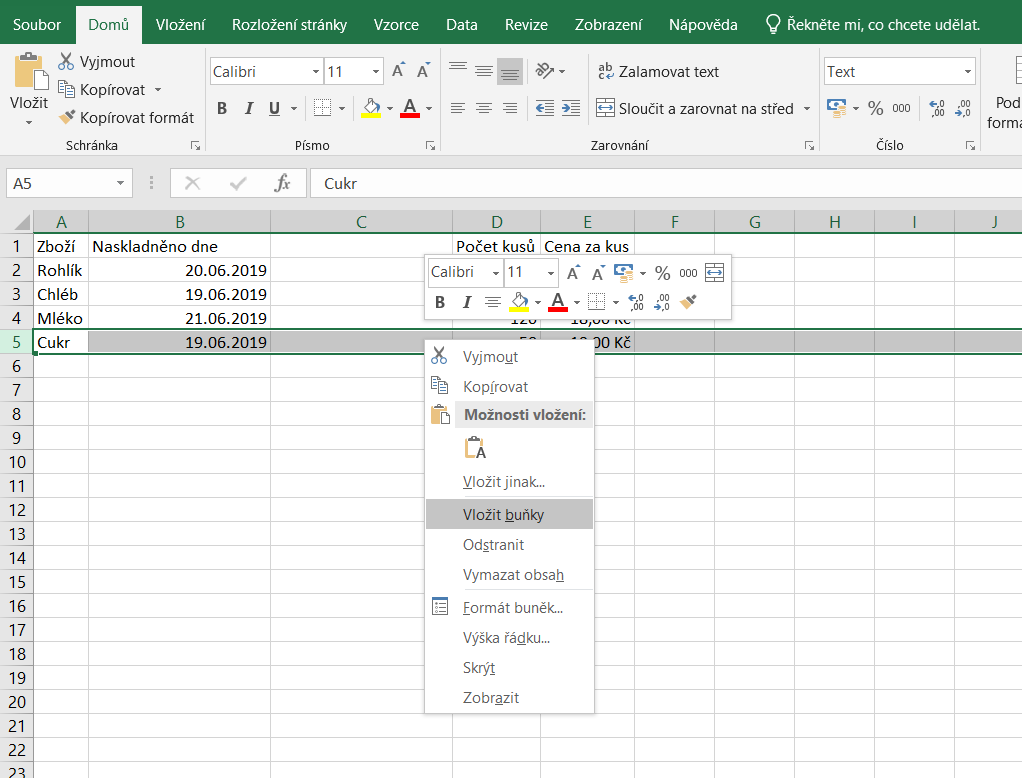Open the Schránka dialog launcher icon
Viewport: 1022px width, 778px height.
(x=193, y=145)
